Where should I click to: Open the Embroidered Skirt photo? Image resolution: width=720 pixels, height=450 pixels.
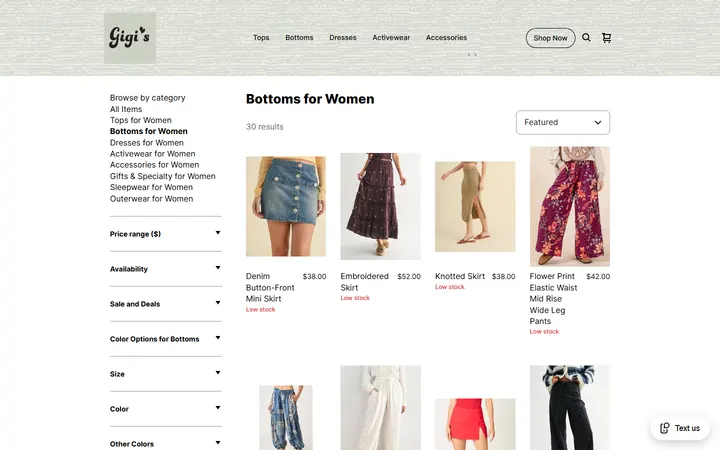(x=381, y=206)
